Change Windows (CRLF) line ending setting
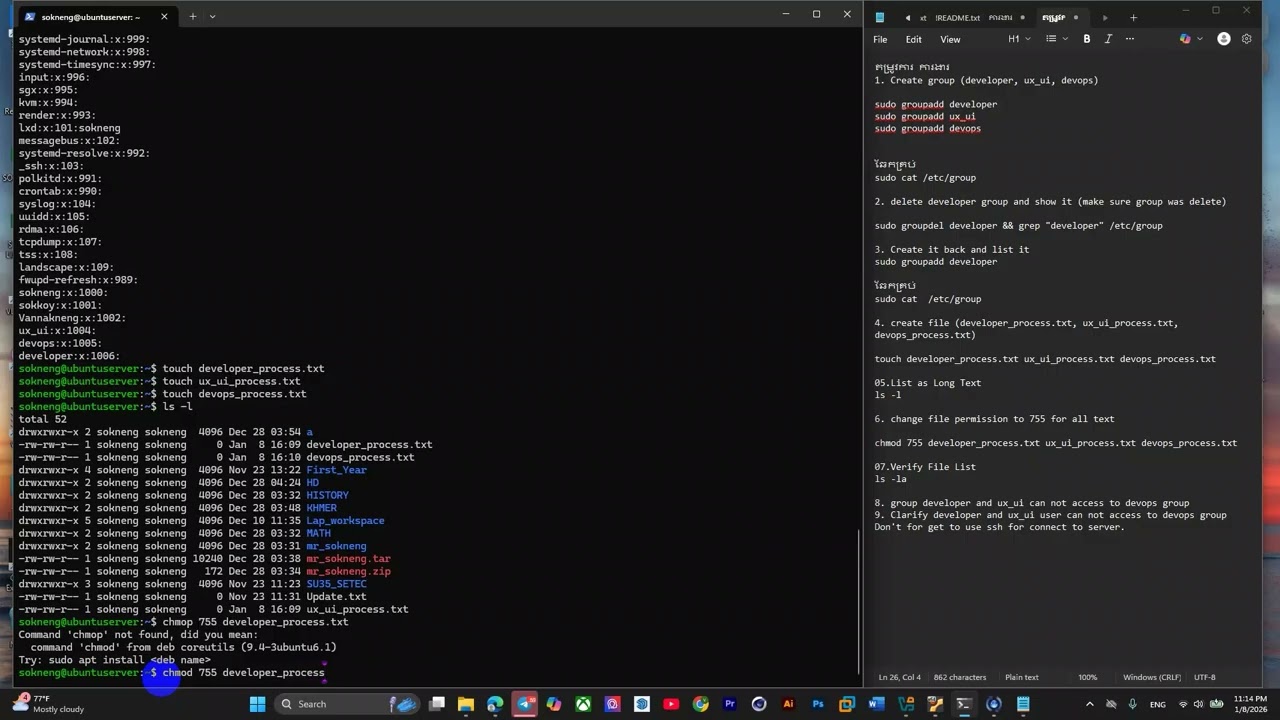This screenshot has height=720, width=1280. [1152, 677]
